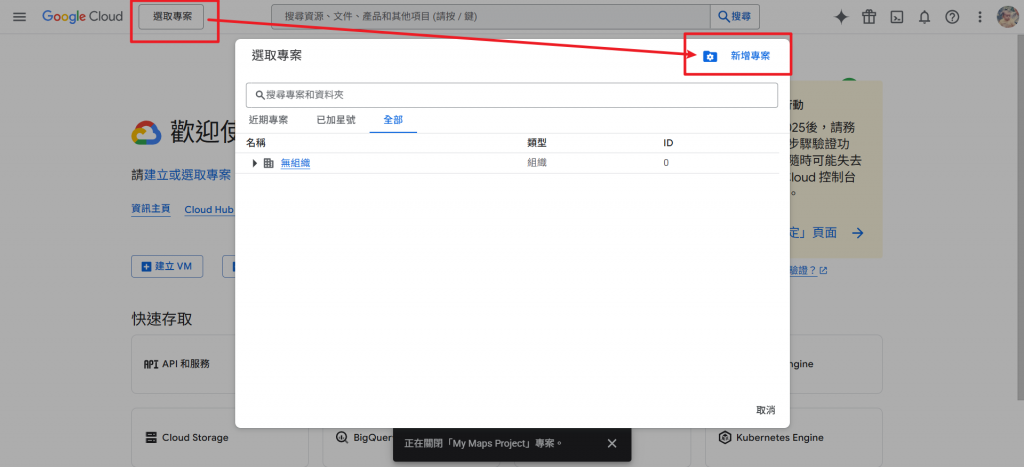Click the 快速存取 heading
This screenshot has height=467, width=1024.
point(162,319)
